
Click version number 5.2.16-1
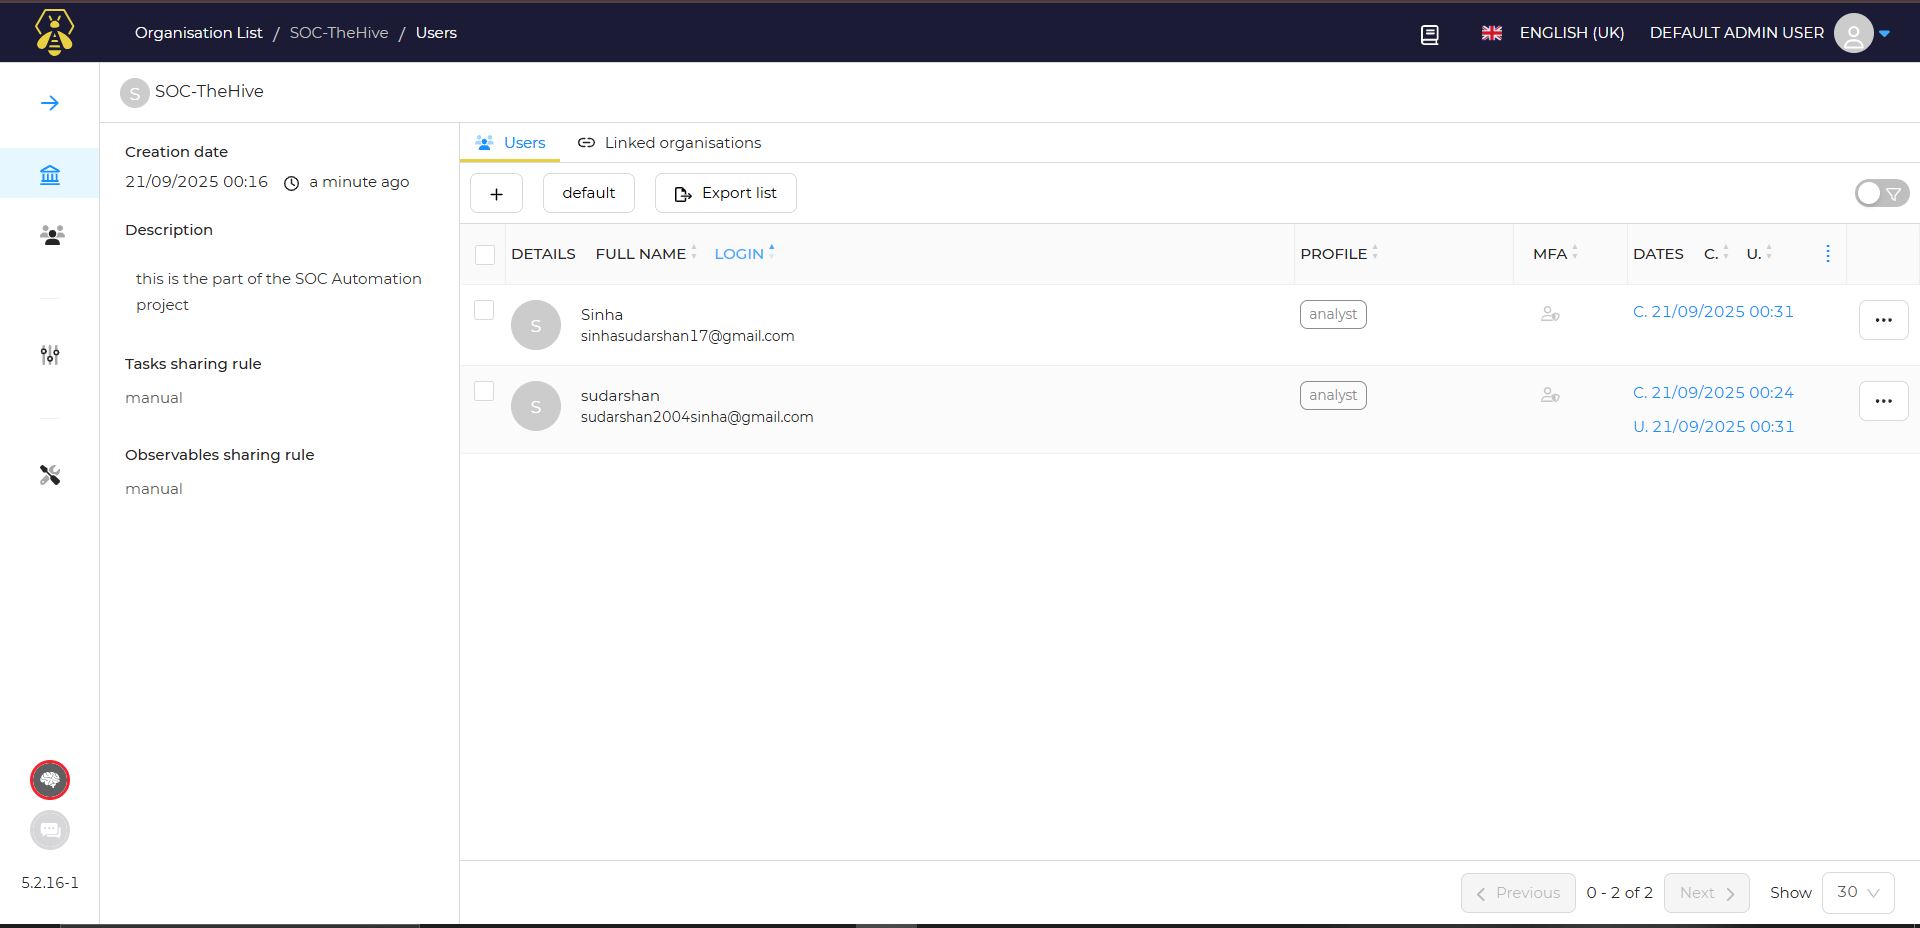tap(50, 883)
